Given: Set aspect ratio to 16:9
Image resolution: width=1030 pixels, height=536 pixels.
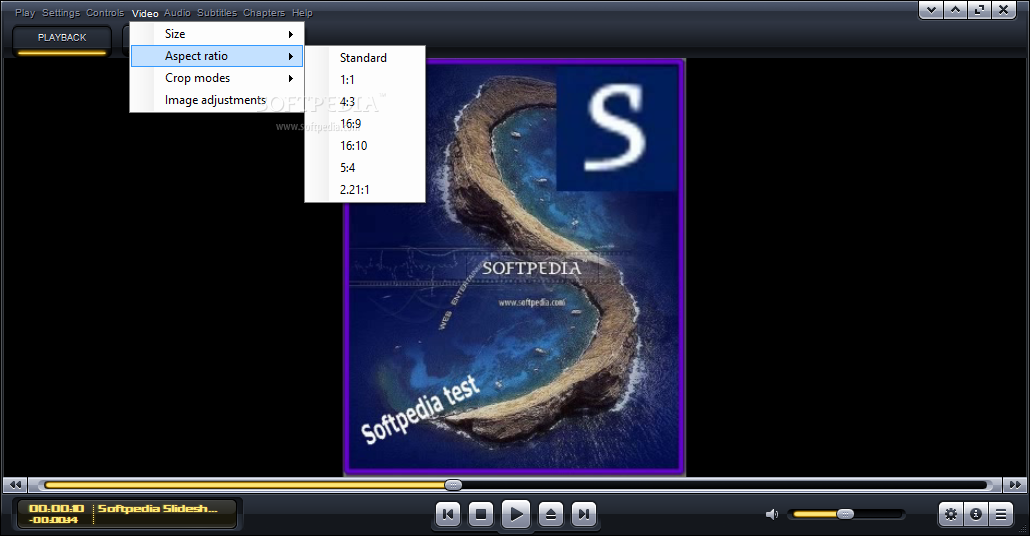Looking at the screenshot, I should [x=365, y=123].
